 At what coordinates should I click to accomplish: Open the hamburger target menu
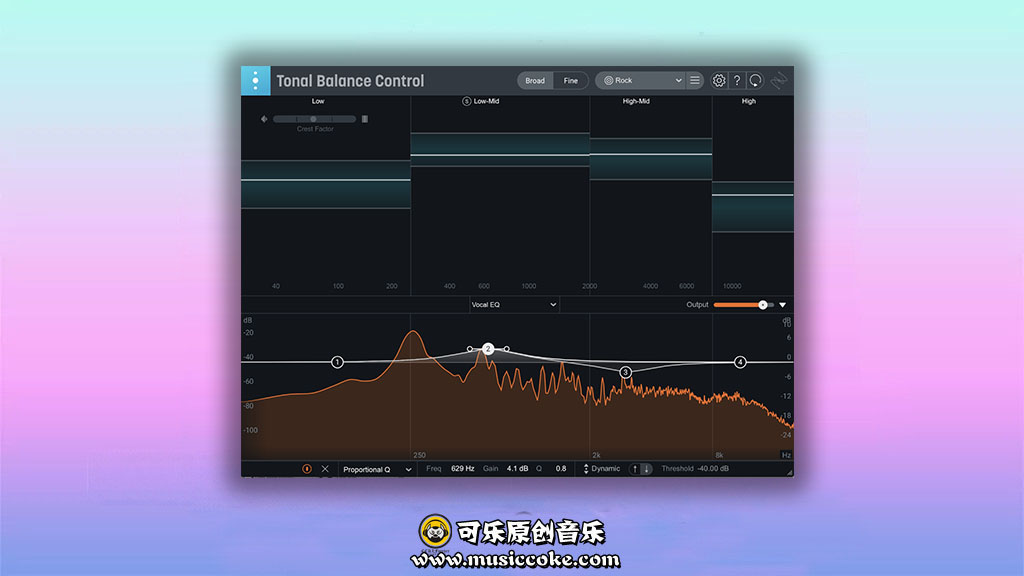click(x=695, y=80)
